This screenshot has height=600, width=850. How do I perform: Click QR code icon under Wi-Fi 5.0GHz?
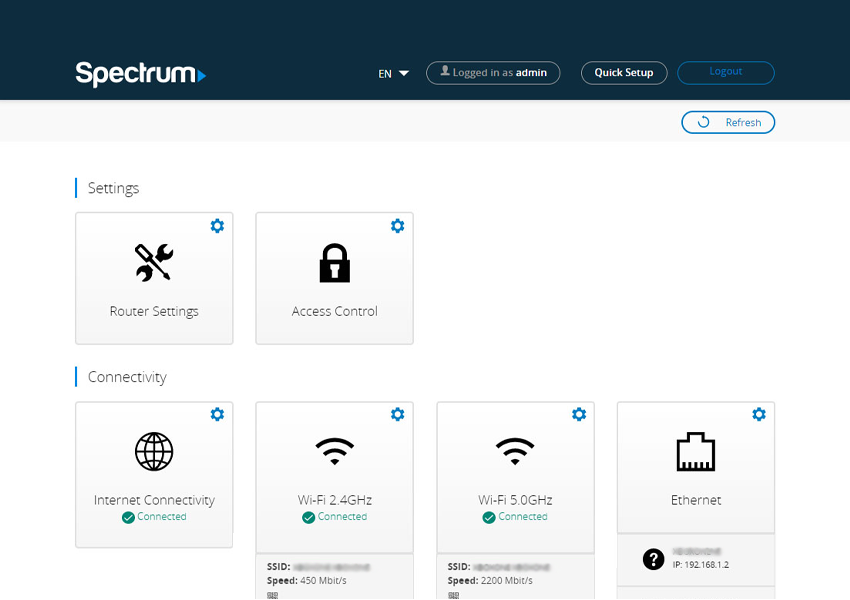(453, 595)
